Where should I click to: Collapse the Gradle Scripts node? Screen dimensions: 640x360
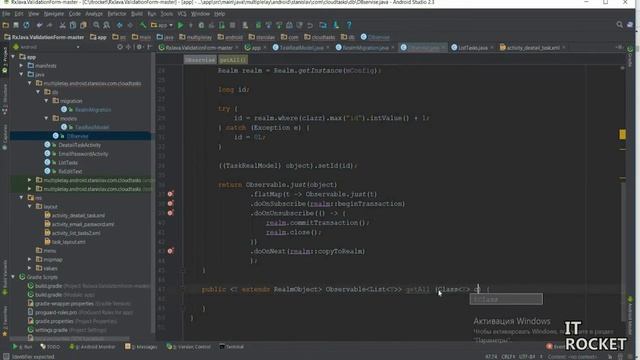13,277
